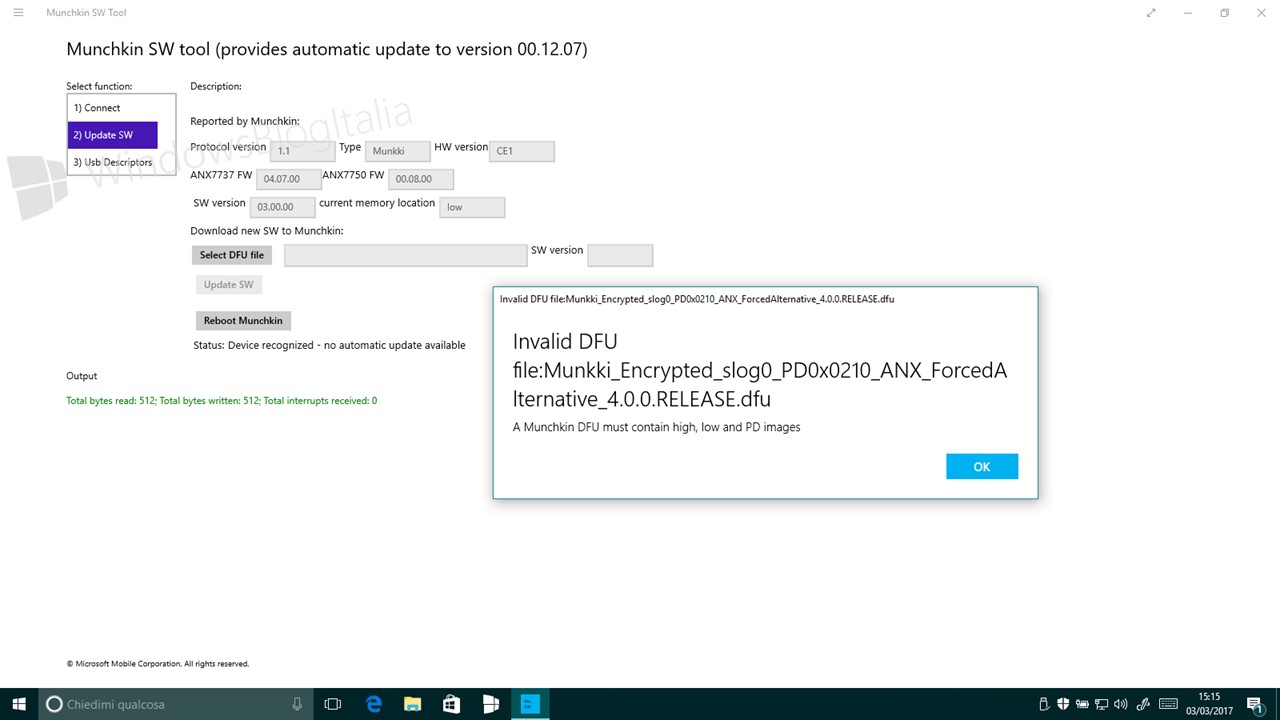Click the expand to full-screen arrows icon
Viewport: 1280px width, 720px height.
click(1152, 13)
